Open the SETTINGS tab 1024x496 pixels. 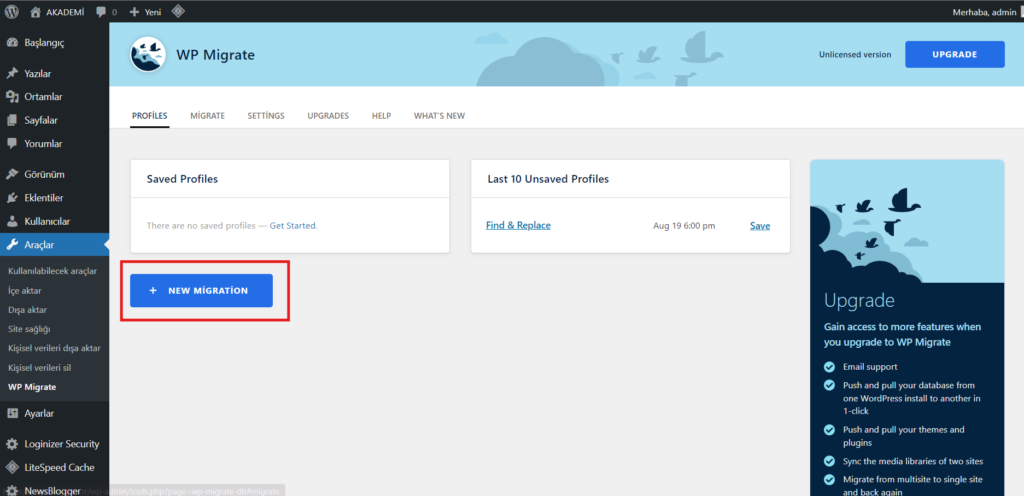pos(266,116)
